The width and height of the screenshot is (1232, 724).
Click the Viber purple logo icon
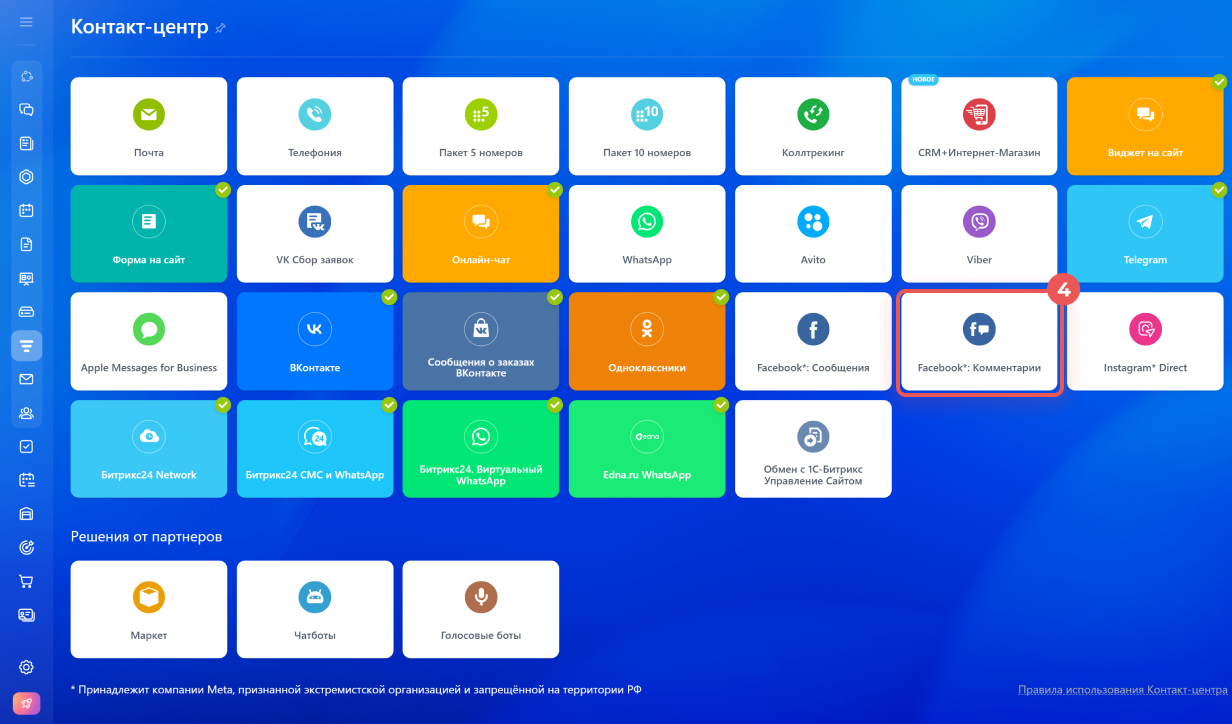pos(979,222)
